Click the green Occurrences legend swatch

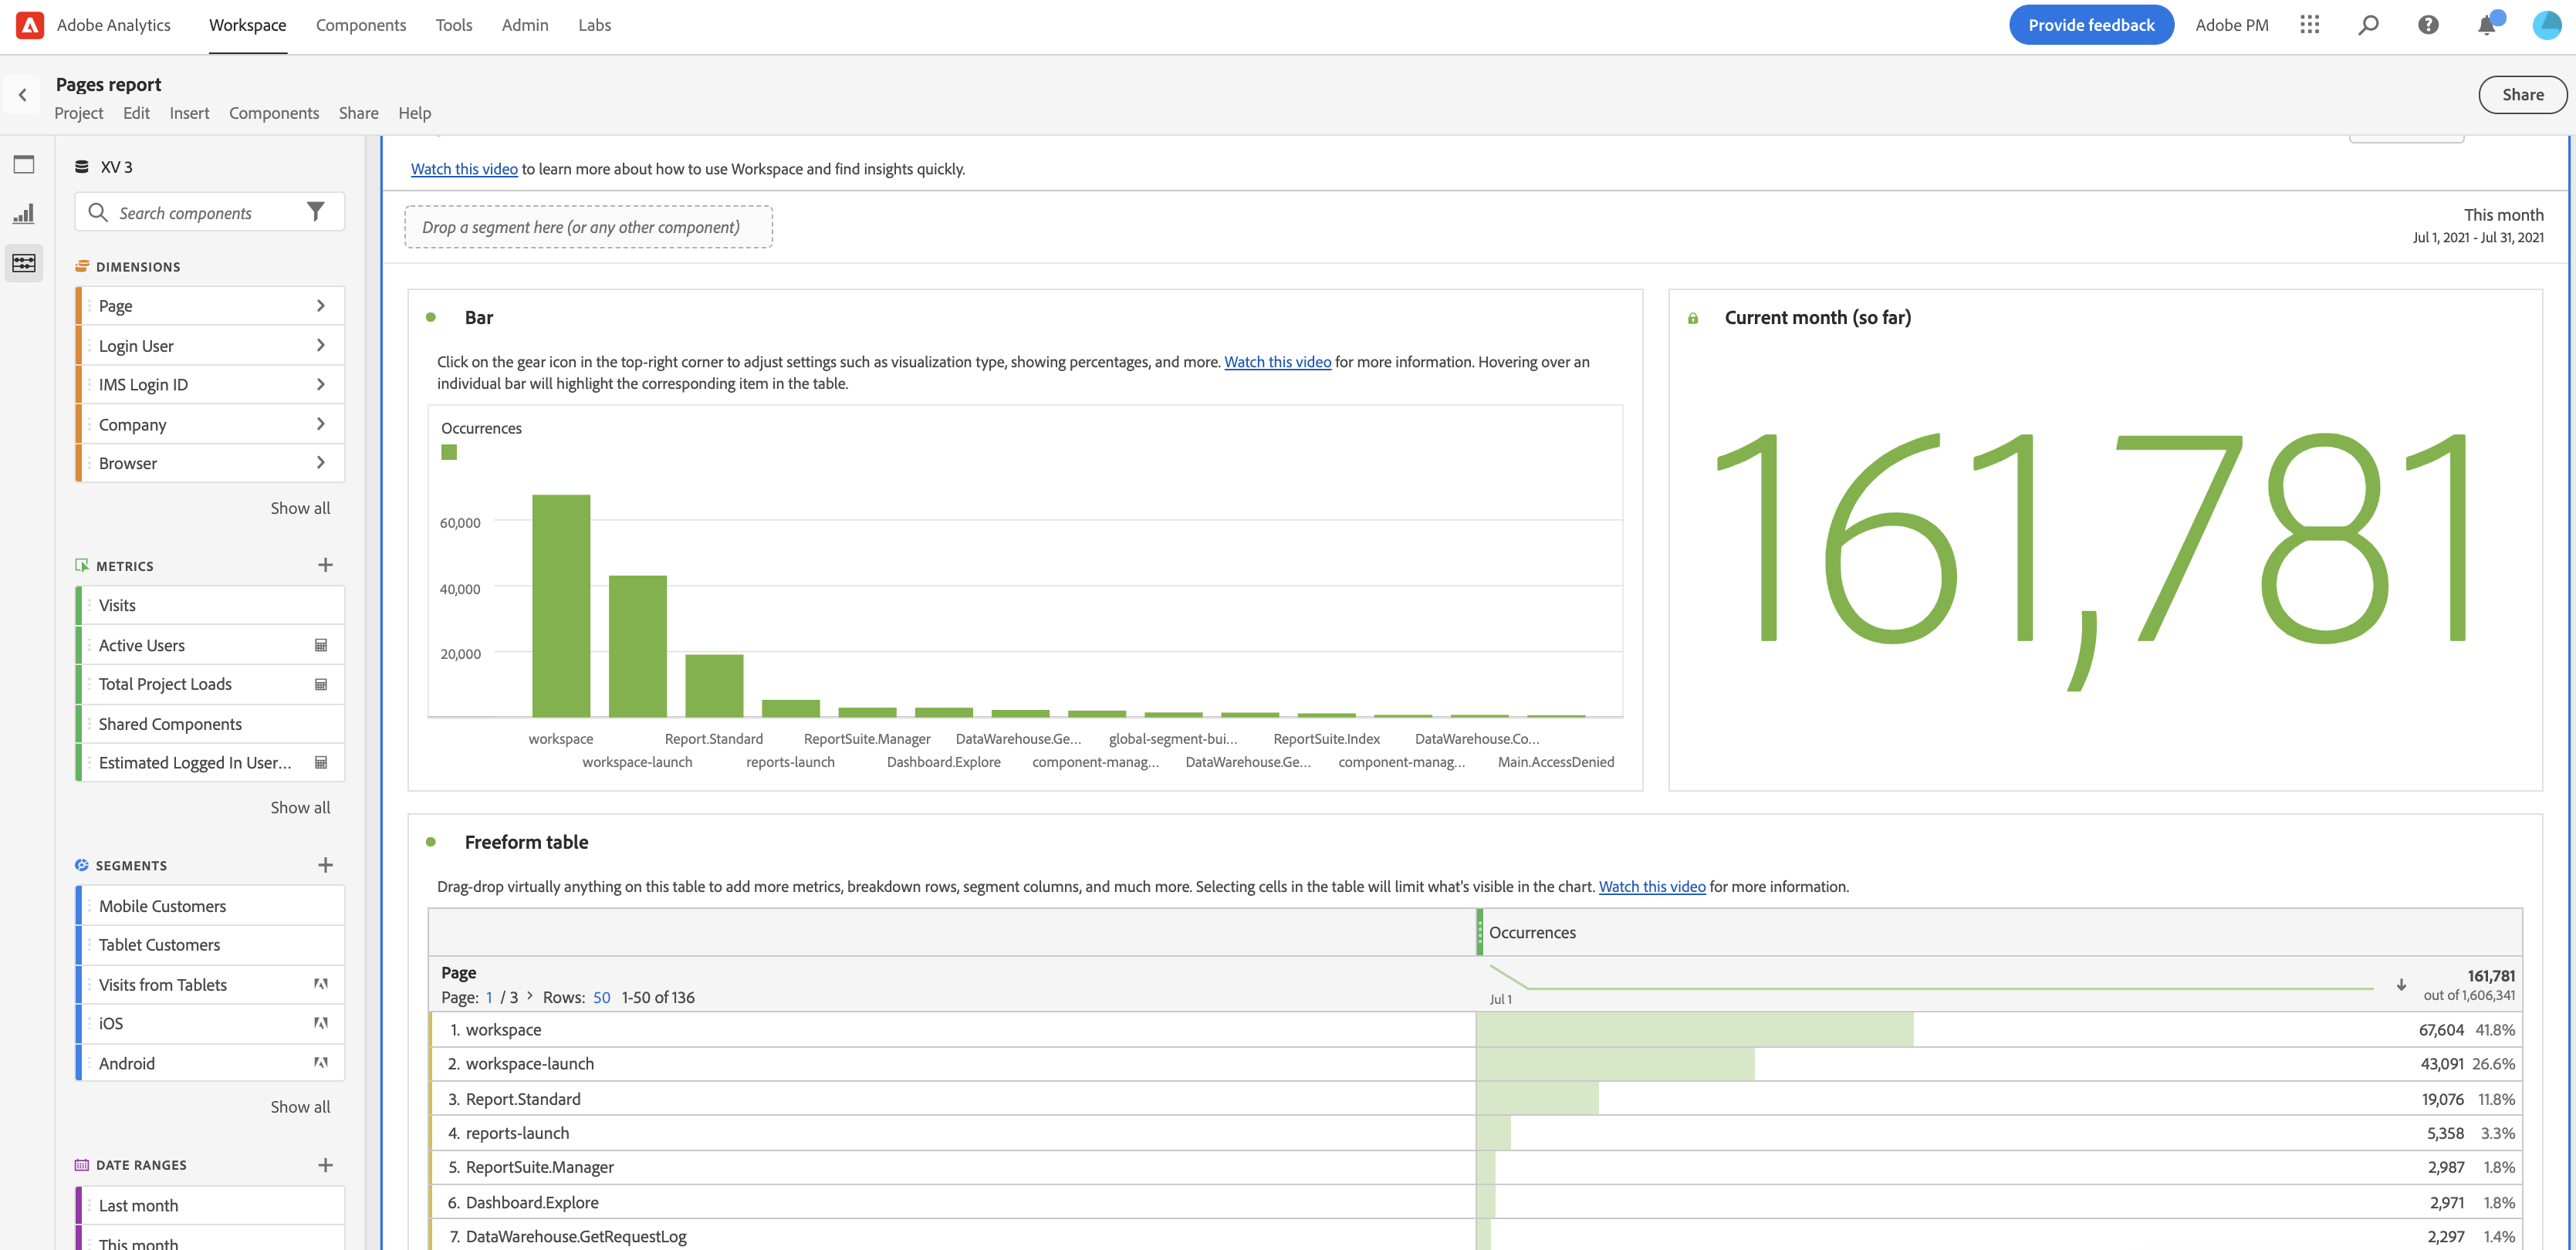449,453
